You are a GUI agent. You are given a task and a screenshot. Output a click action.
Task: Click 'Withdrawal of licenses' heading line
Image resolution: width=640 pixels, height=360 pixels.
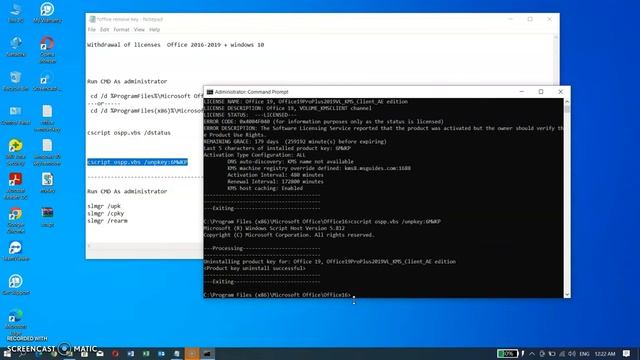tap(176, 45)
